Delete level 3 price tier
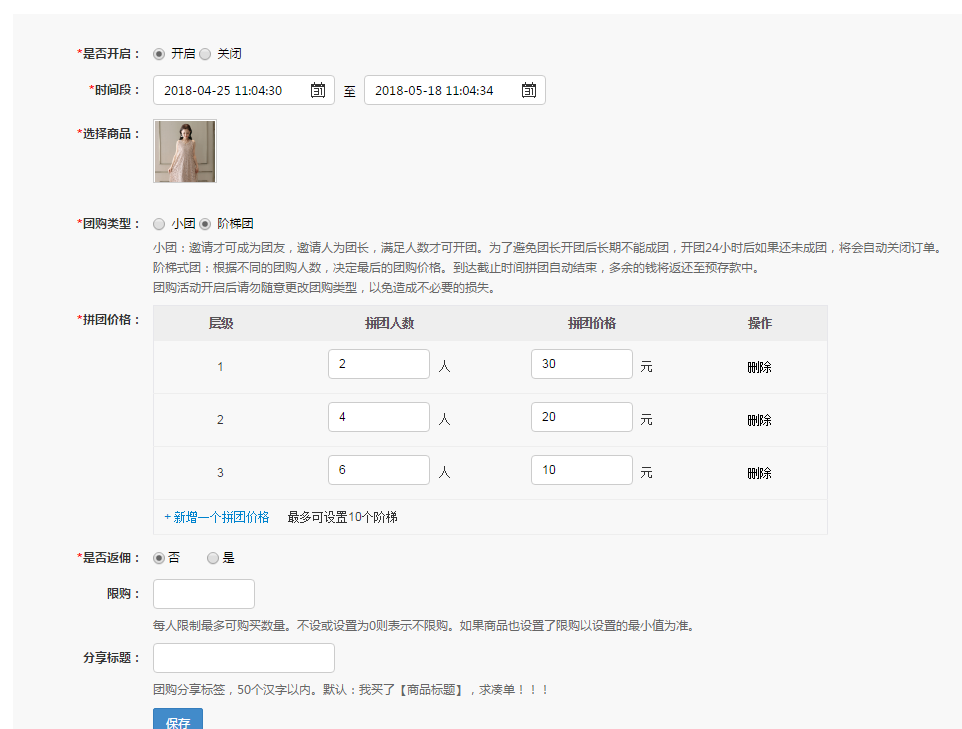 coord(760,473)
